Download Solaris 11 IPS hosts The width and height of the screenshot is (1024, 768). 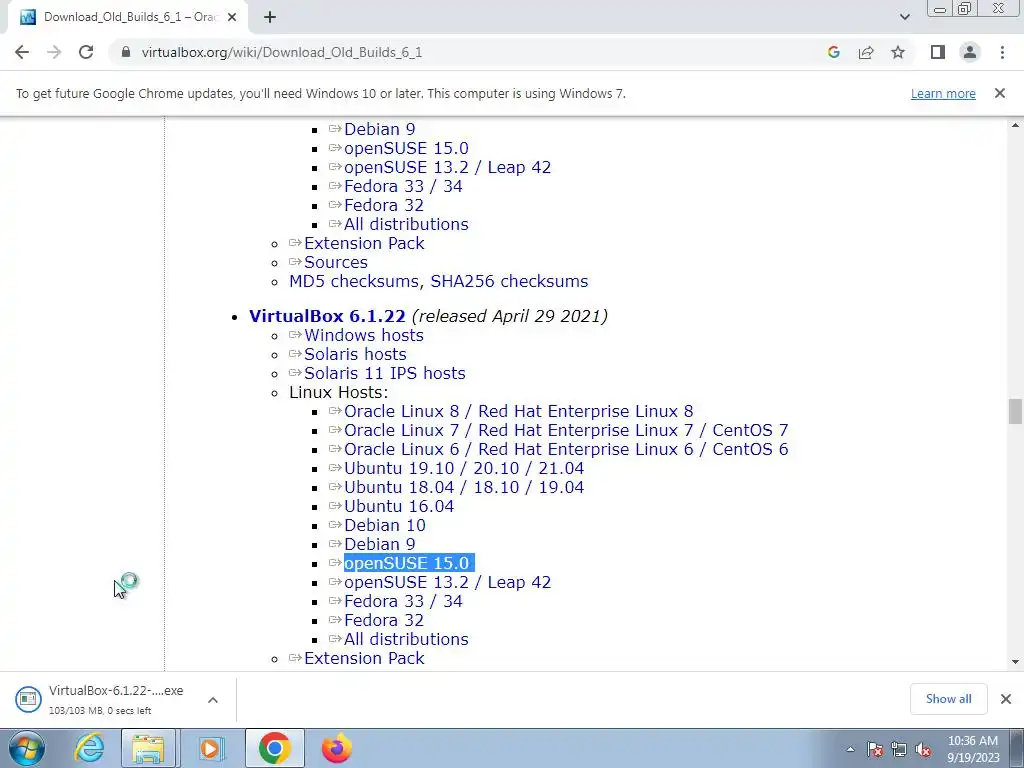coord(385,373)
